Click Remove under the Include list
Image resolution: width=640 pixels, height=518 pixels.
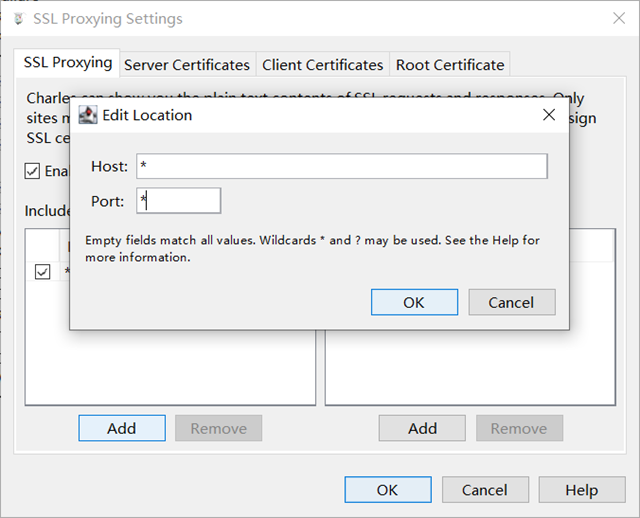[218, 428]
